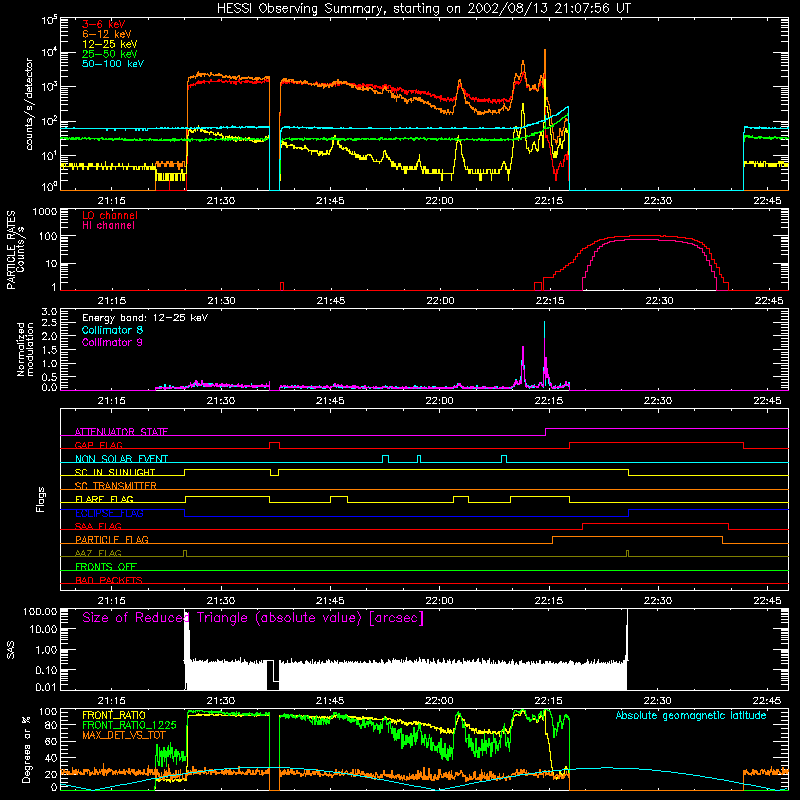Screen dimensions: 800x800
Task: Click the GAP_FLAG label
Action: pos(98,445)
